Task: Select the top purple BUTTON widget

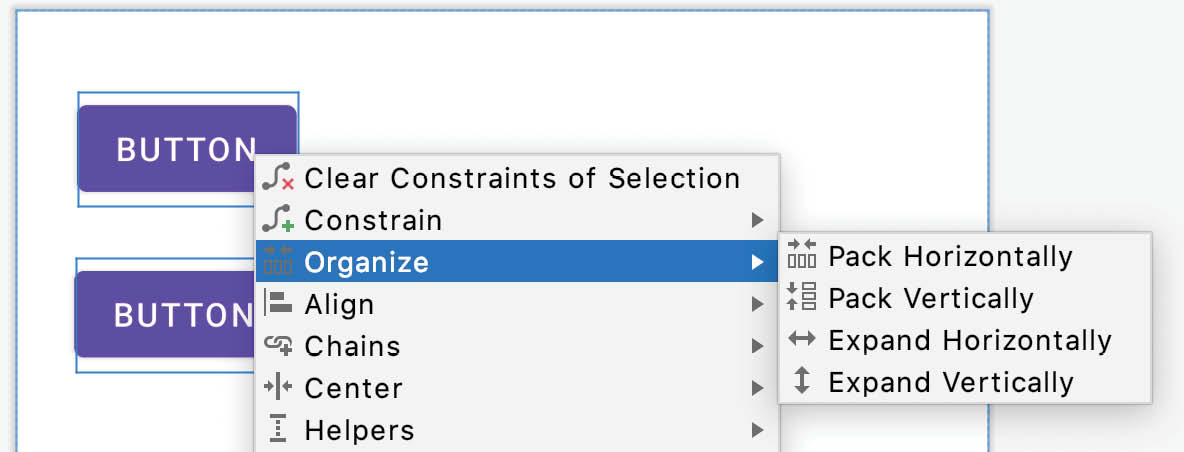Action: click(x=187, y=148)
